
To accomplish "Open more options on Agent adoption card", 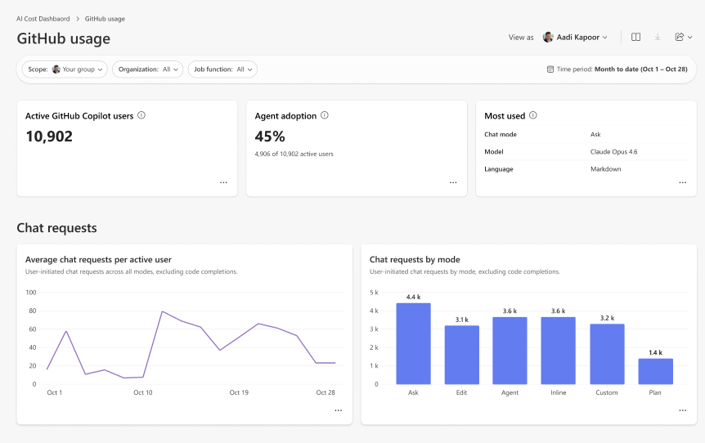I will (x=453, y=183).
